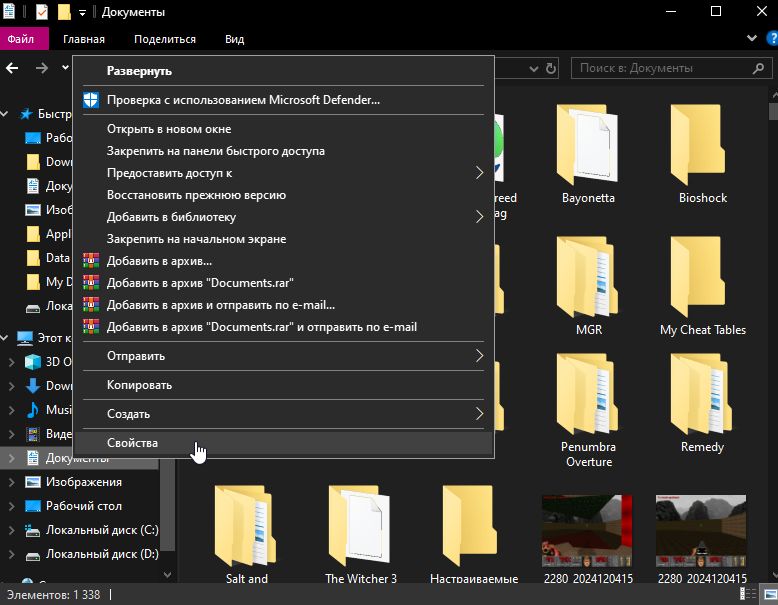Image resolution: width=778 pixels, height=605 pixels.
Task: Click WinRAR icon beside Добавить в архив...
Action: [x=91, y=261]
